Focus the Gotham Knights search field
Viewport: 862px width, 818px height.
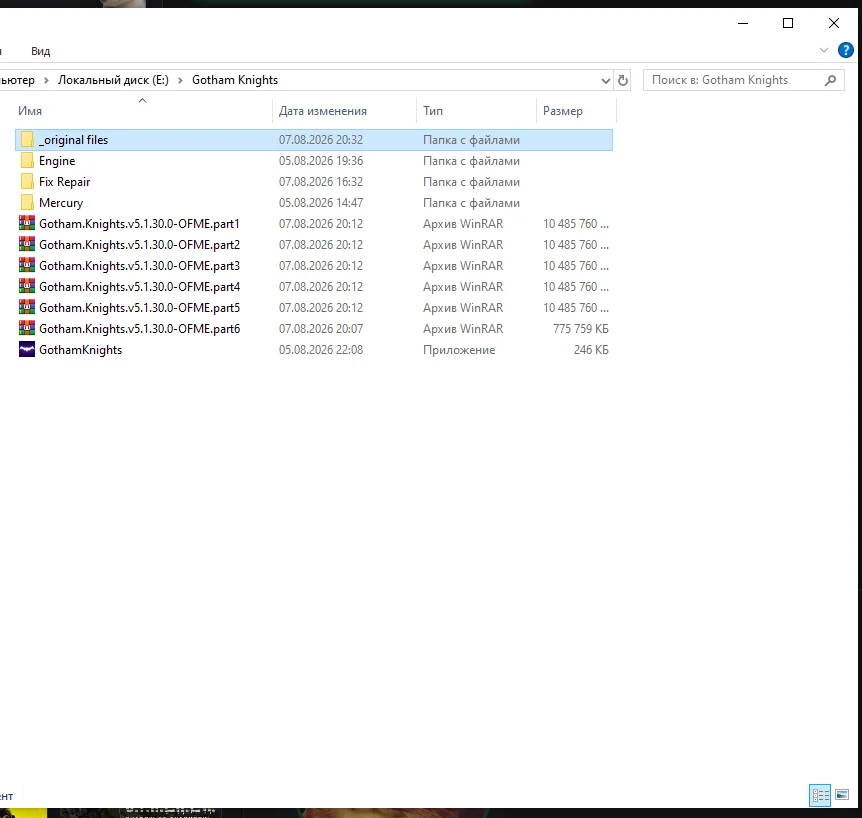click(743, 80)
